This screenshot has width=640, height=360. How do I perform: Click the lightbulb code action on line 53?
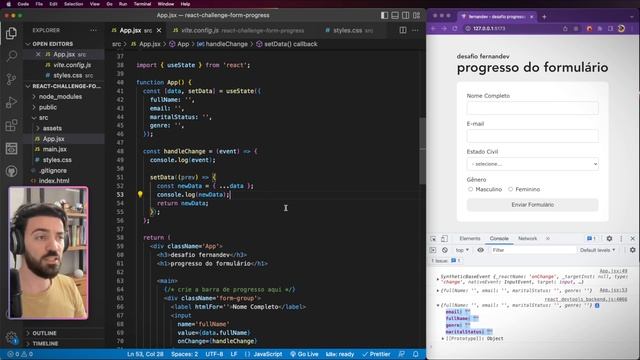click(x=140, y=194)
